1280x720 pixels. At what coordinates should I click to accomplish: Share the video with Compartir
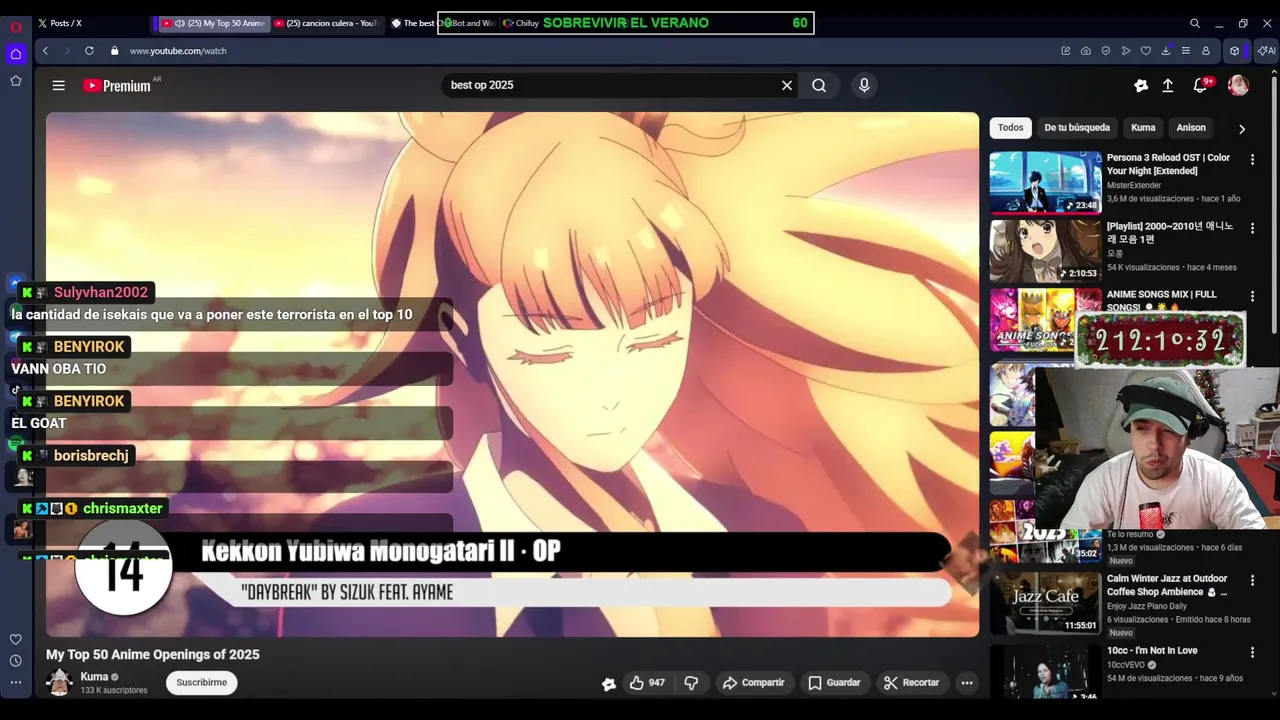click(753, 683)
